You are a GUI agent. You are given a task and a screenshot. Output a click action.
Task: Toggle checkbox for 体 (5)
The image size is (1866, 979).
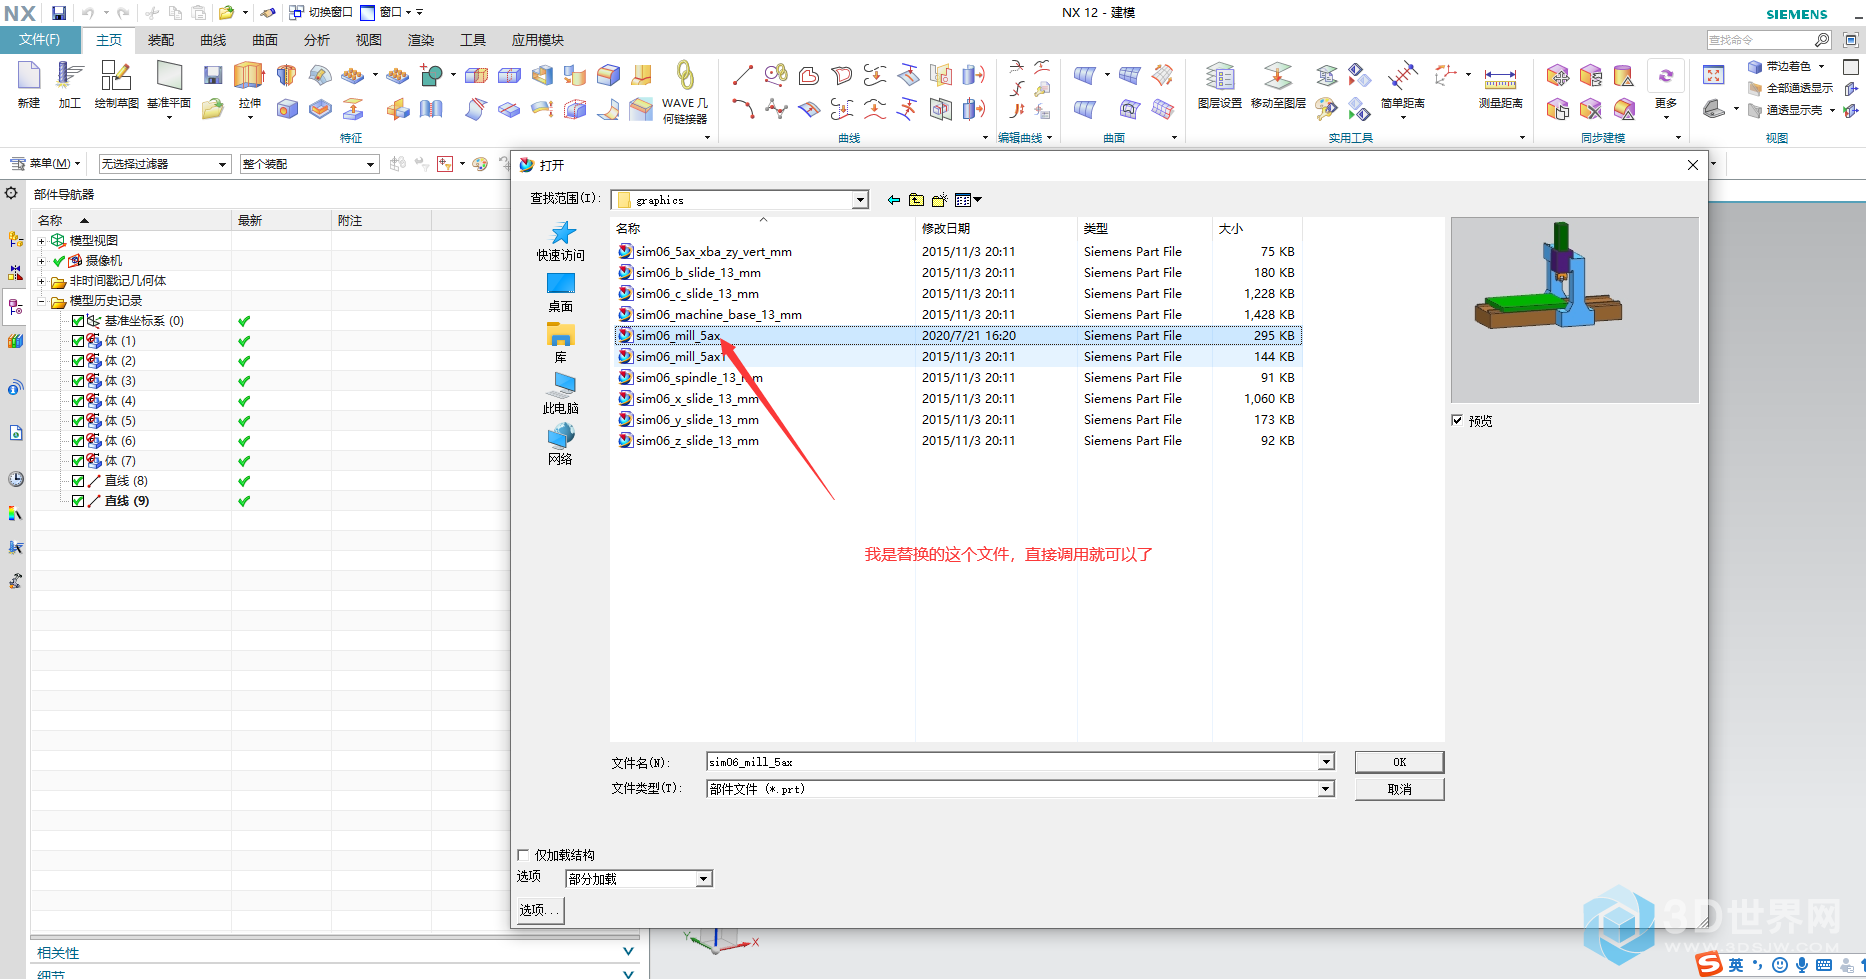pos(78,421)
